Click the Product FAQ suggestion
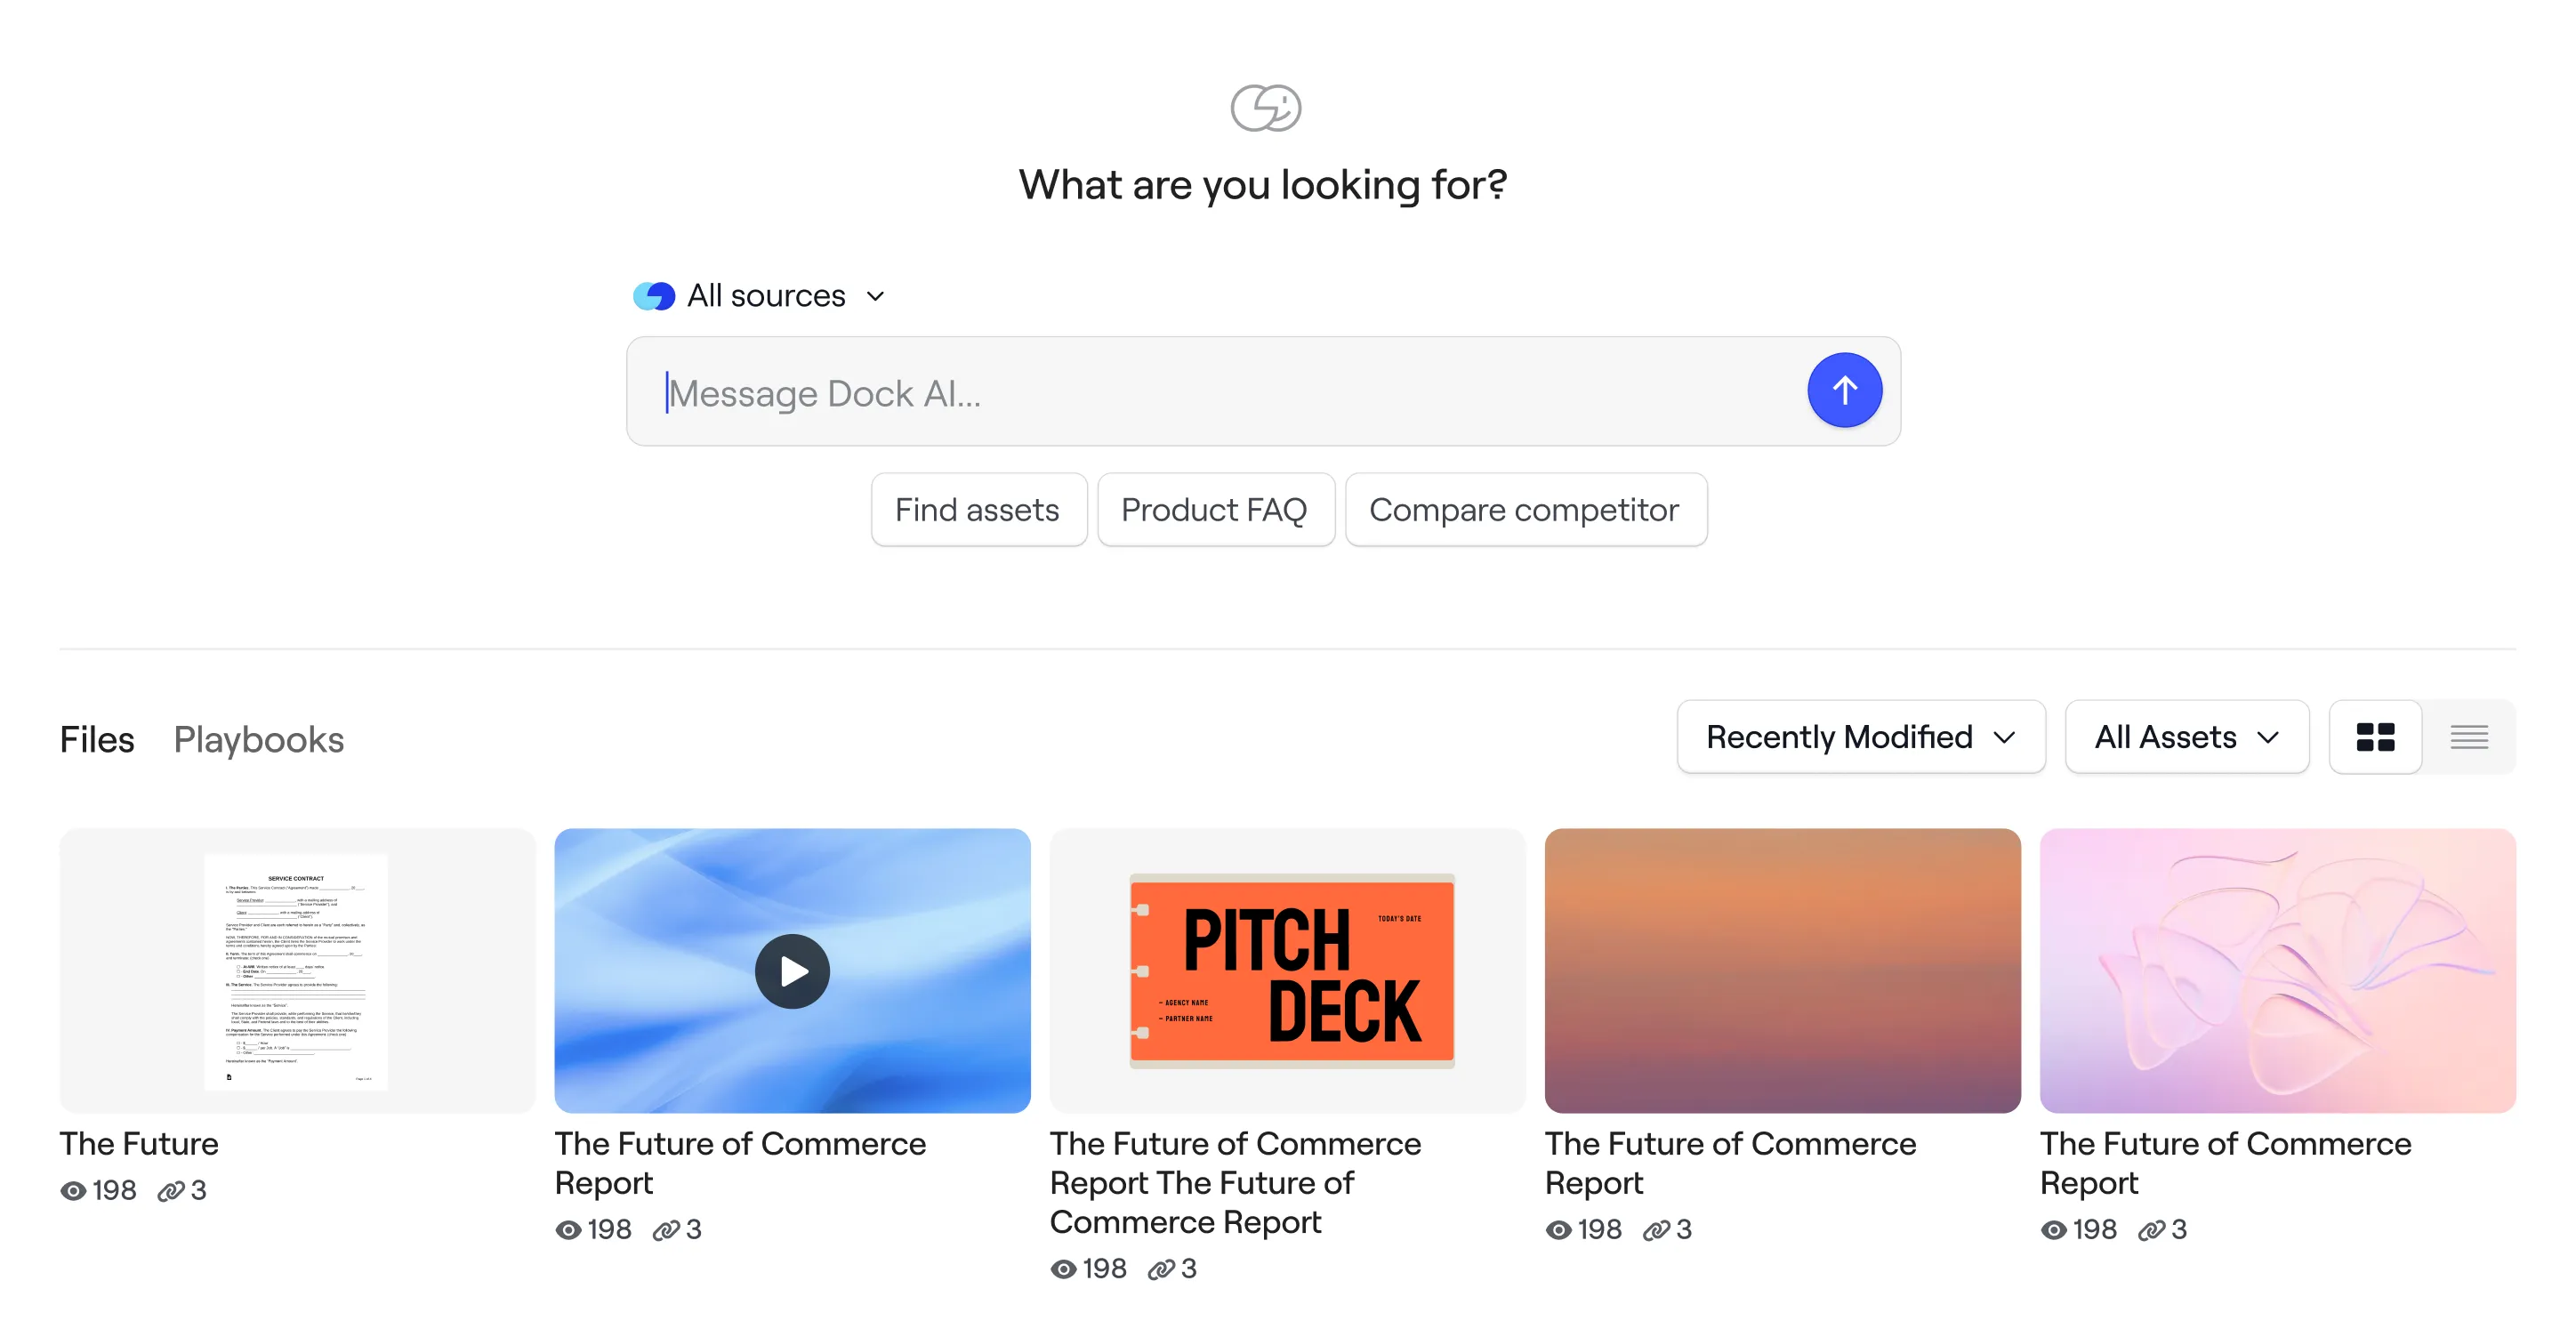2576x1329 pixels. (x=1215, y=510)
